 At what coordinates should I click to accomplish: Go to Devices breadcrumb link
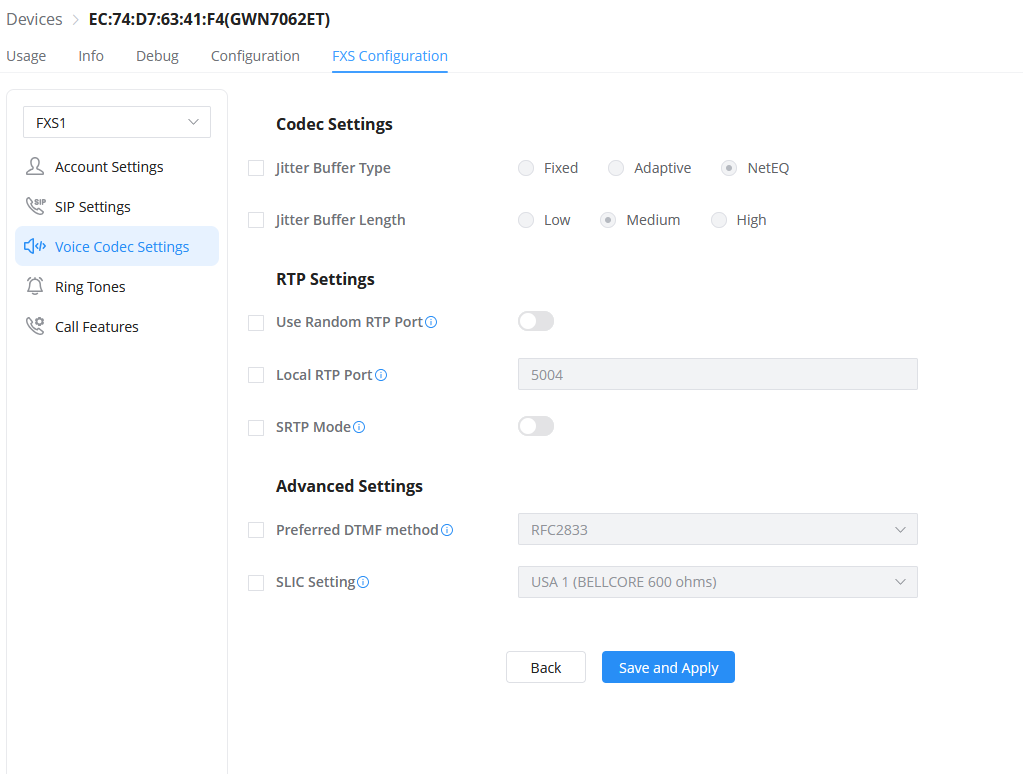pos(34,20)
